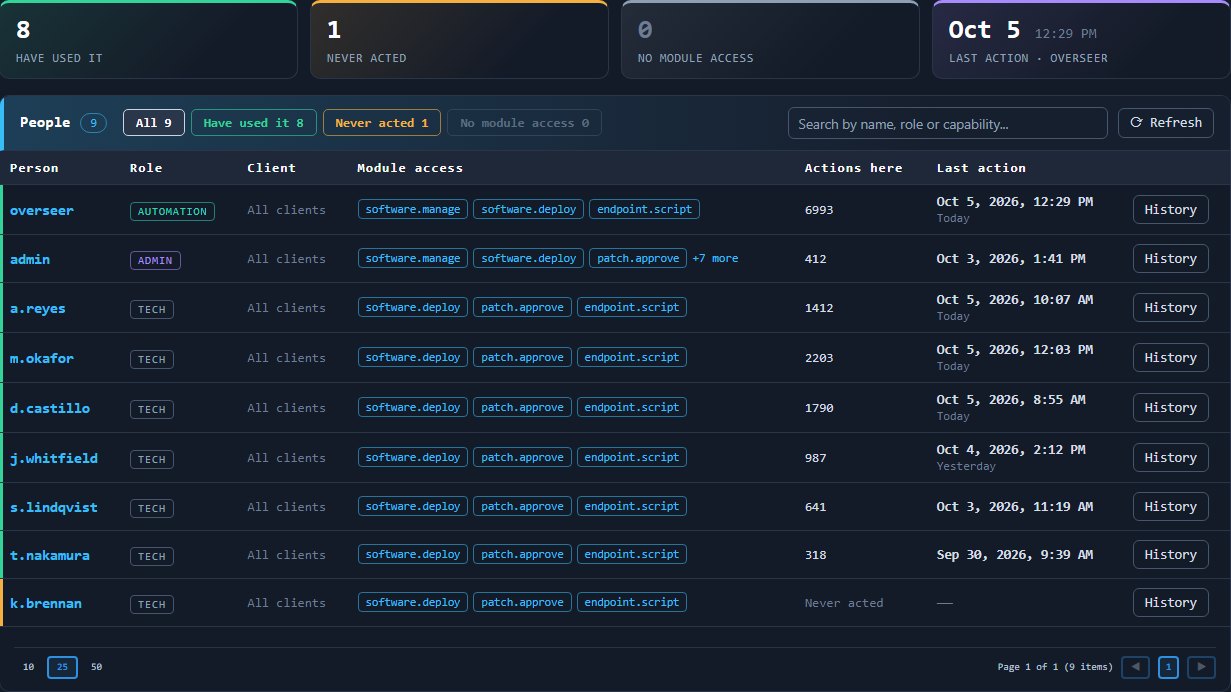
Task: Set page size to 25
Action: tap(62, 667)
